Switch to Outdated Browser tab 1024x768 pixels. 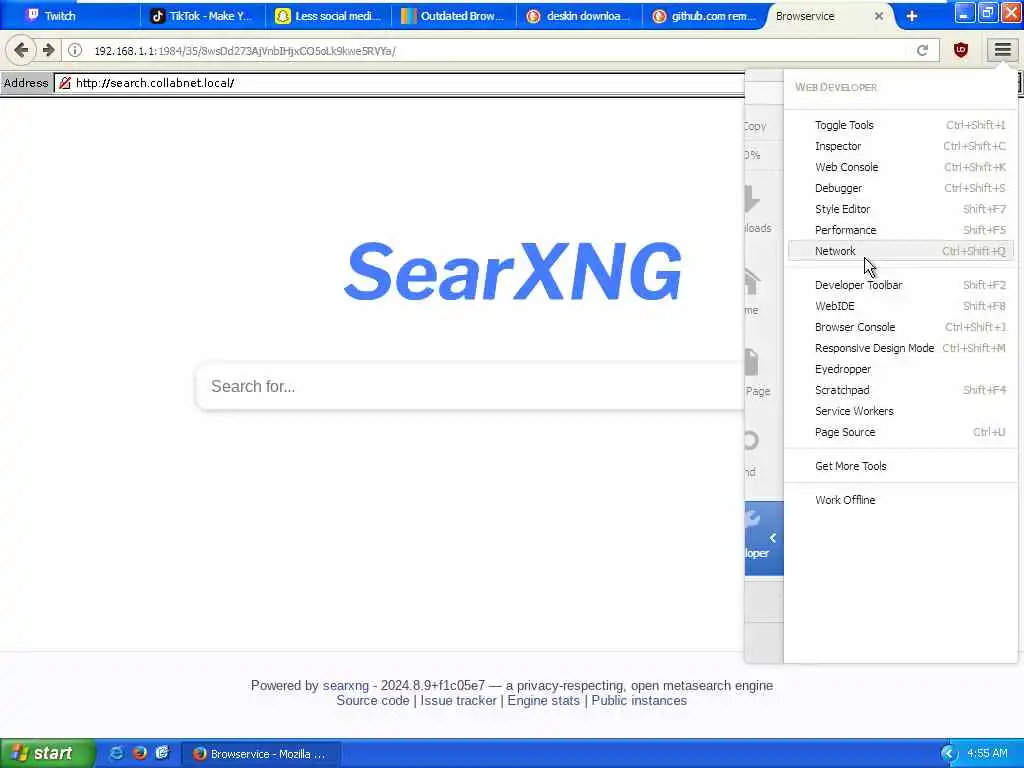pos(455,16)
